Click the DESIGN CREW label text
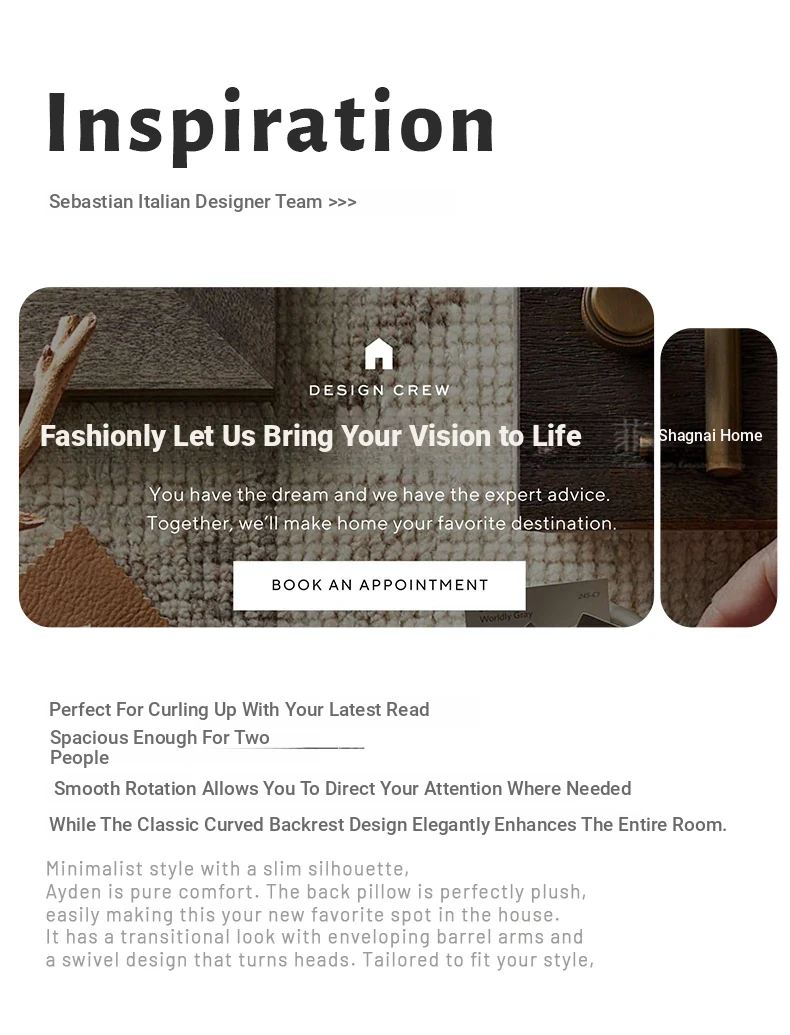Image resolution: width=790 pixels, height=1035 pixels. pos(379,390)
